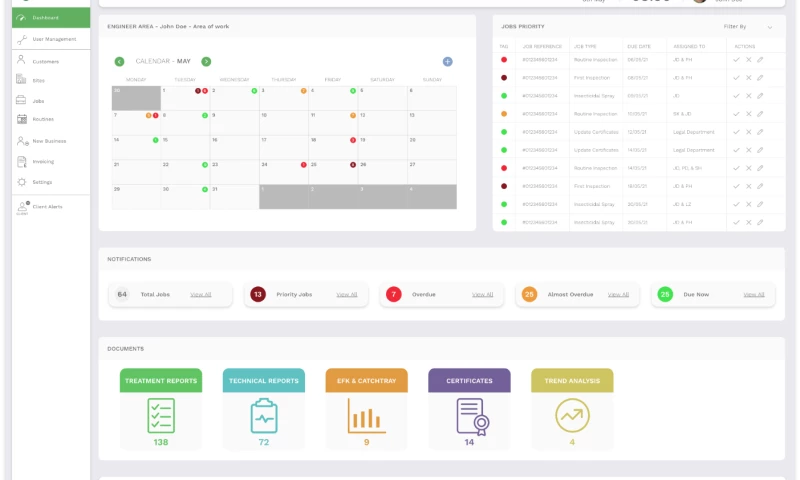Click the green badge on May 2
Screen dimensions: 800x480
(254, 91)
